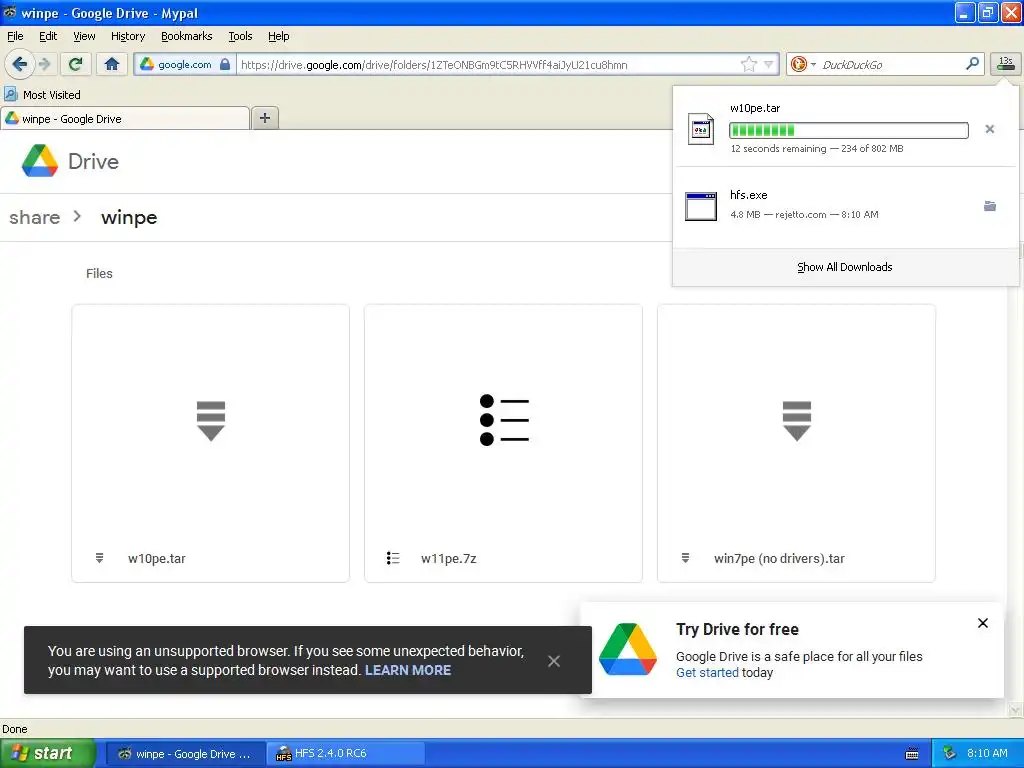Go back with the browser Back arrow
This screenshot has height=768, width=1024.
[19, 64]
